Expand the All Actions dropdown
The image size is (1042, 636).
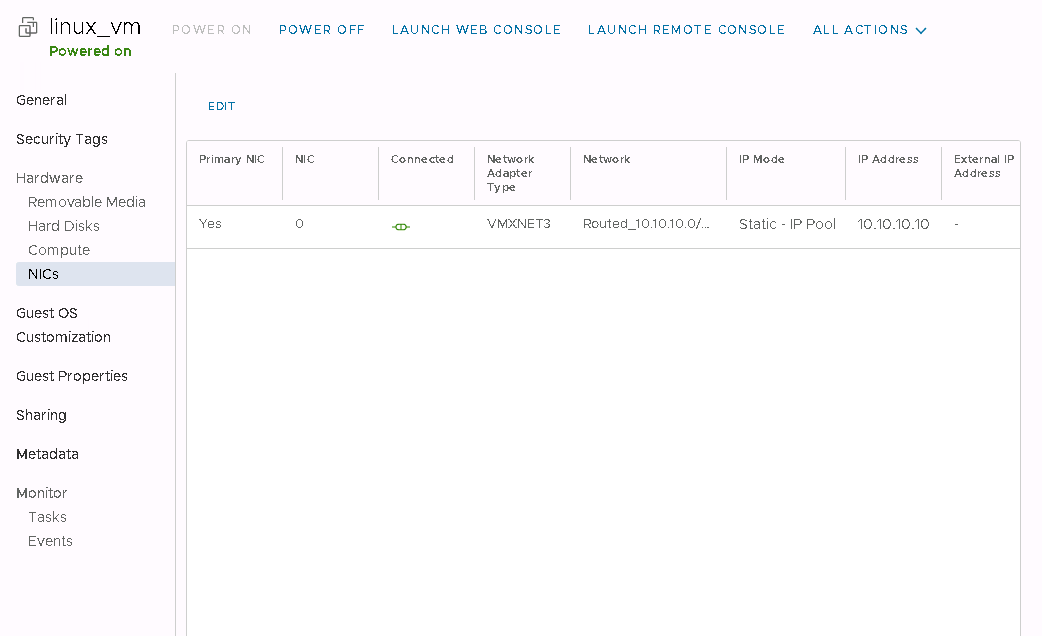pos(869,30)
